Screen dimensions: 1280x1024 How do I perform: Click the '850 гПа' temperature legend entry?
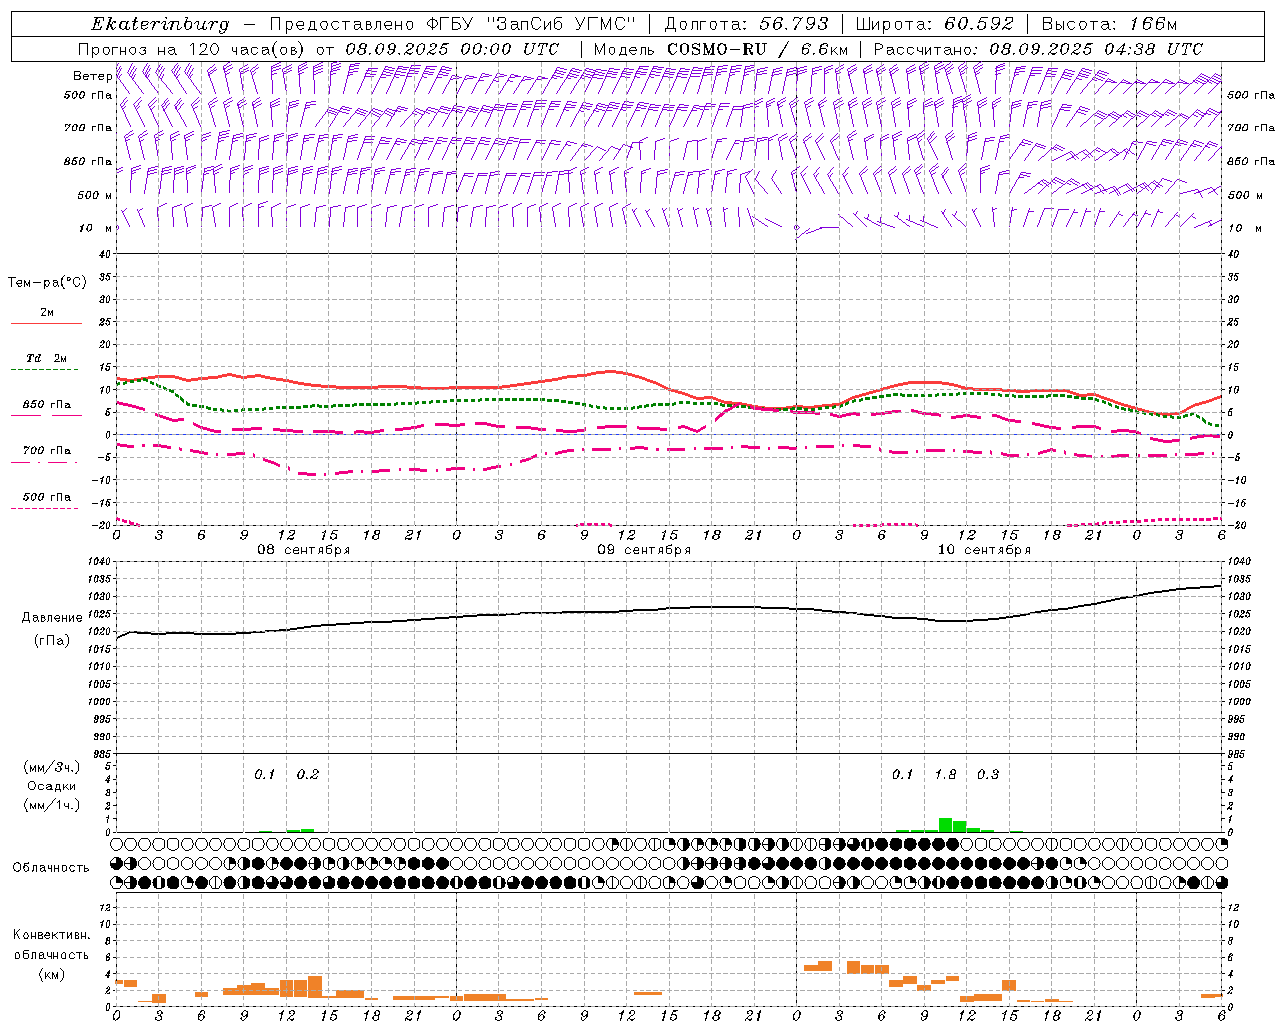[47, 405]
